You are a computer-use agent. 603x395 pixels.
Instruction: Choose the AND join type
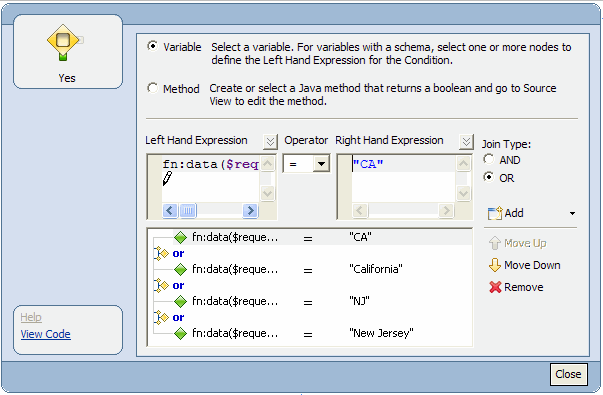pos(489,159)
